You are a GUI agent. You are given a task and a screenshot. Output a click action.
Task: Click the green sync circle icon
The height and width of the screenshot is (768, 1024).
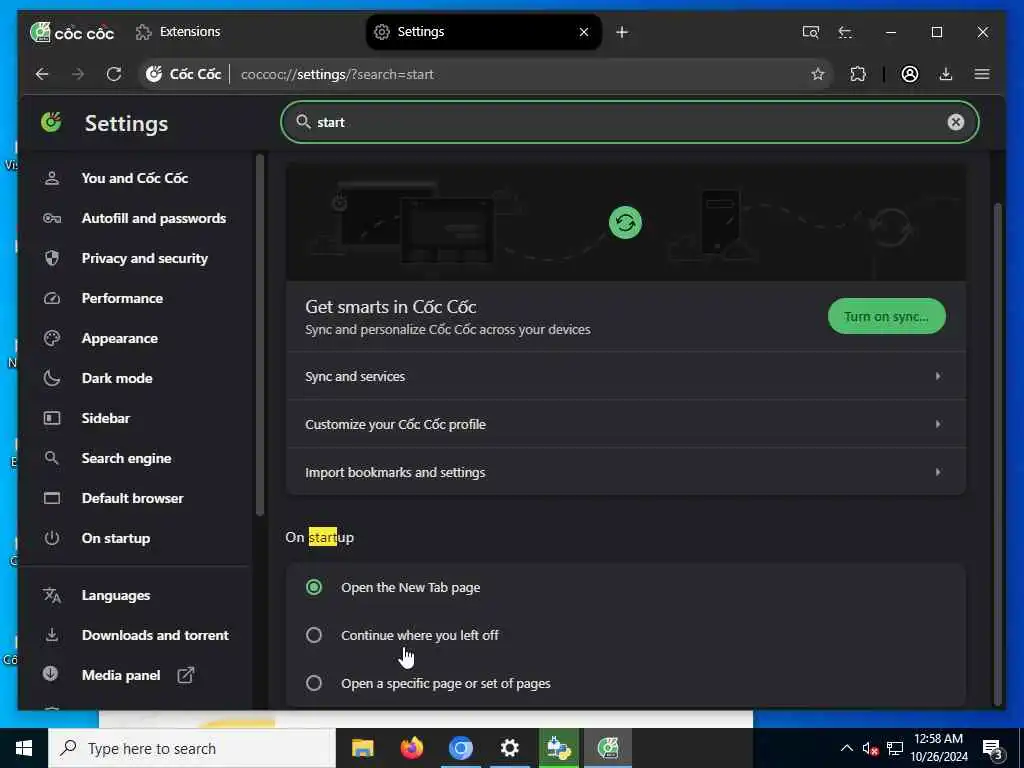625,223
